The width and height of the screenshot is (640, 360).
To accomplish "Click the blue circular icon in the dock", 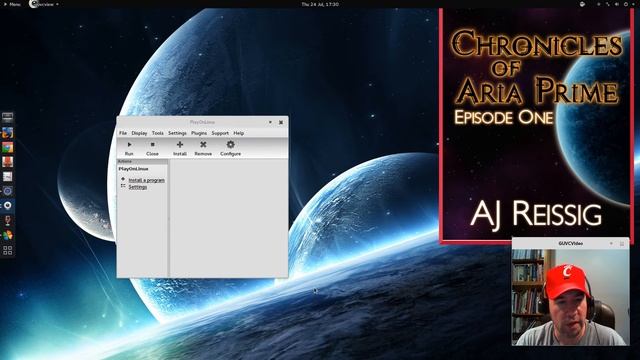I will pyautogui.click(x=7, y=191).
